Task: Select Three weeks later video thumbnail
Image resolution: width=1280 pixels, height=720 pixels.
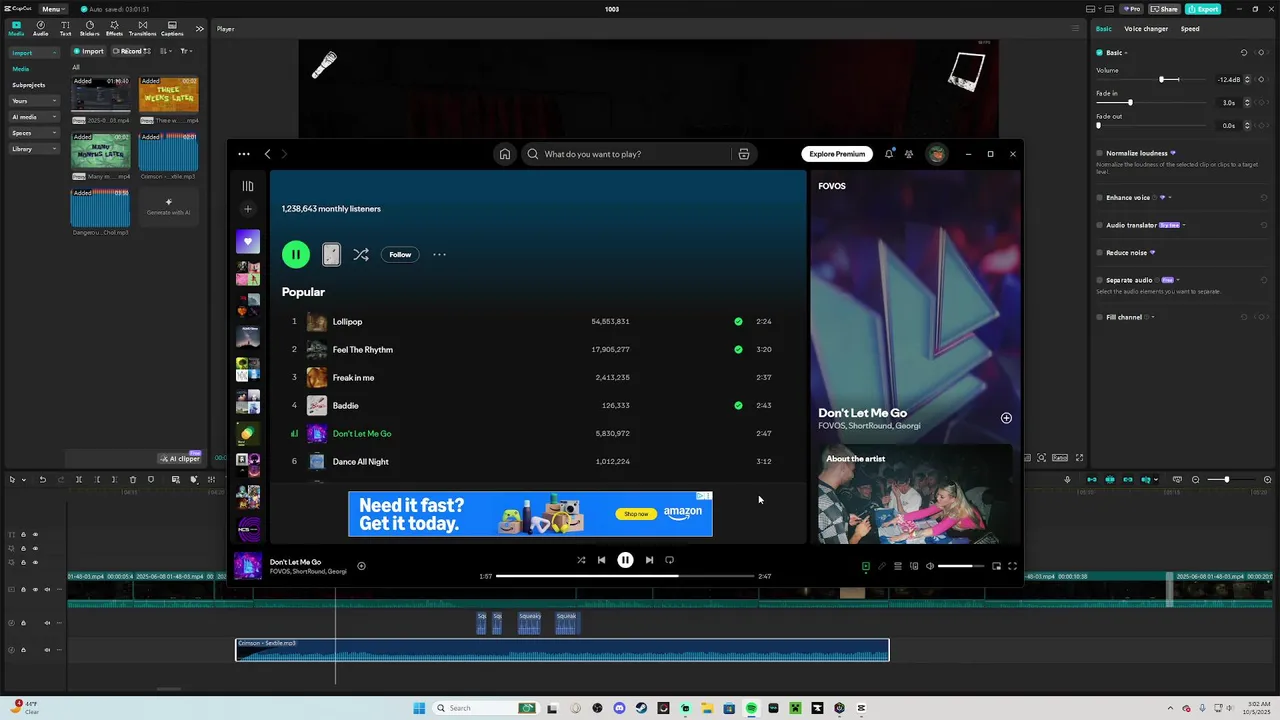Action: (x=168, y=95)
